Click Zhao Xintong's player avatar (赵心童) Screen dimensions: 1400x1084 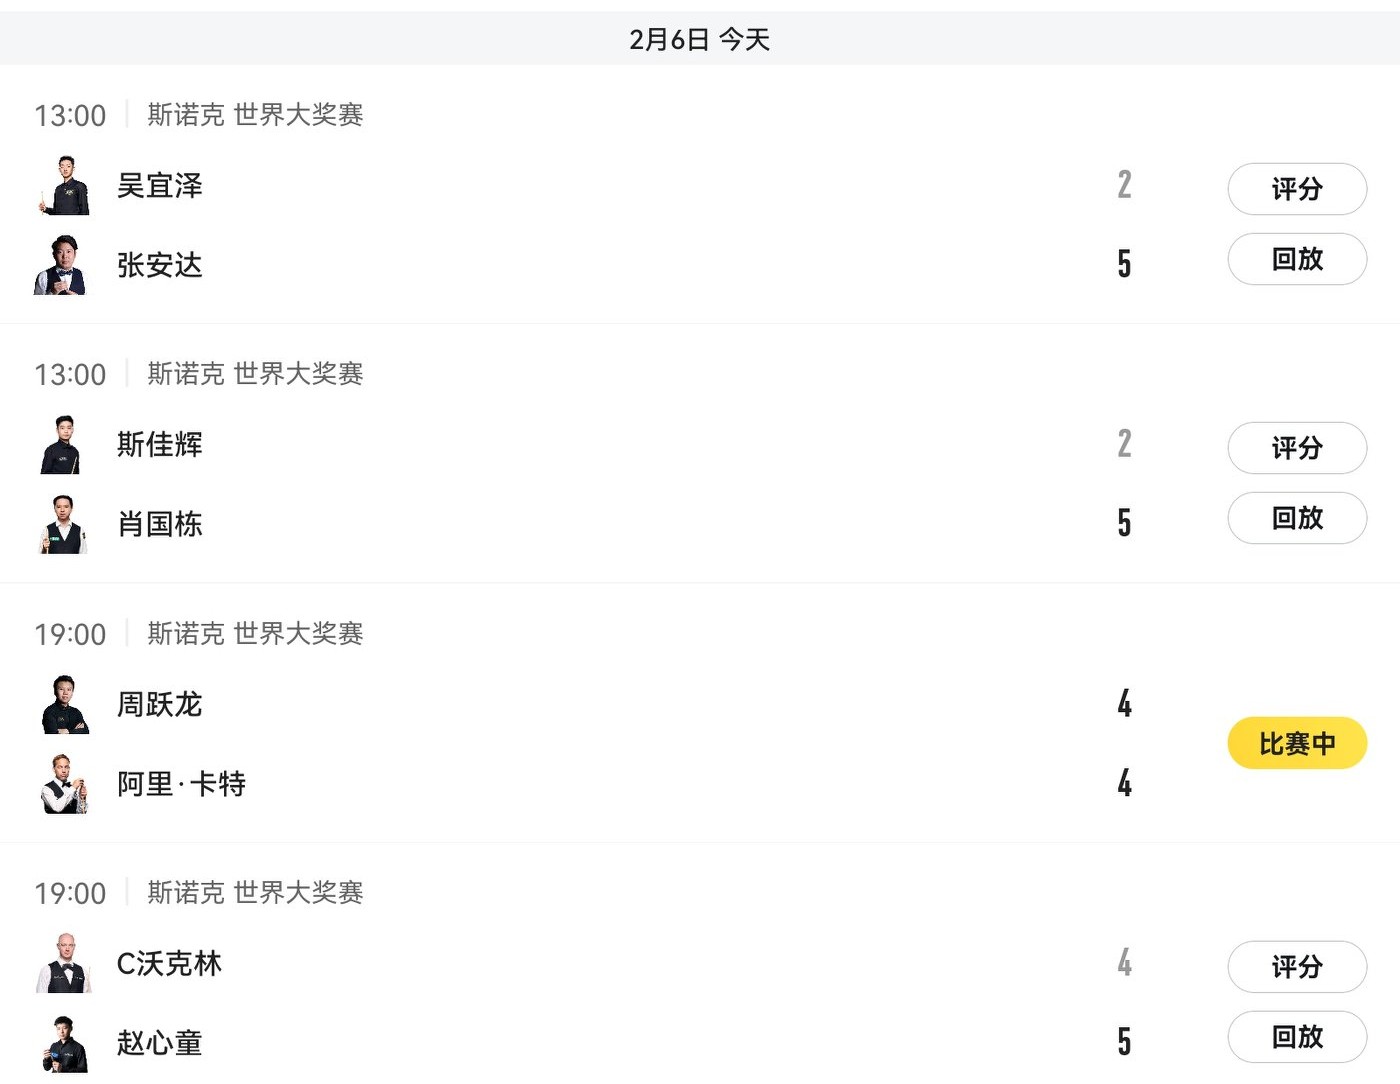[x=64, y=1043]
